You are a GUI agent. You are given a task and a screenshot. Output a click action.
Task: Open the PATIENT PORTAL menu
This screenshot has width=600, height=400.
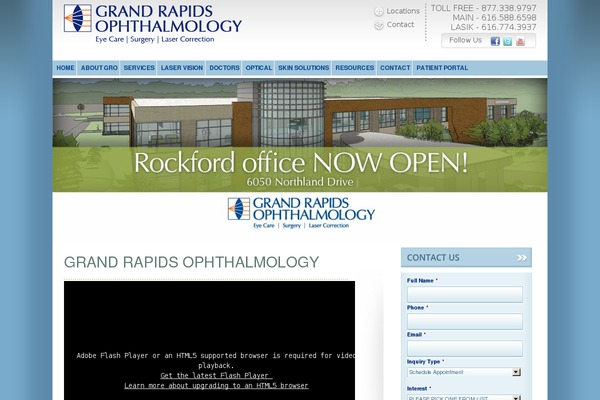442,68
